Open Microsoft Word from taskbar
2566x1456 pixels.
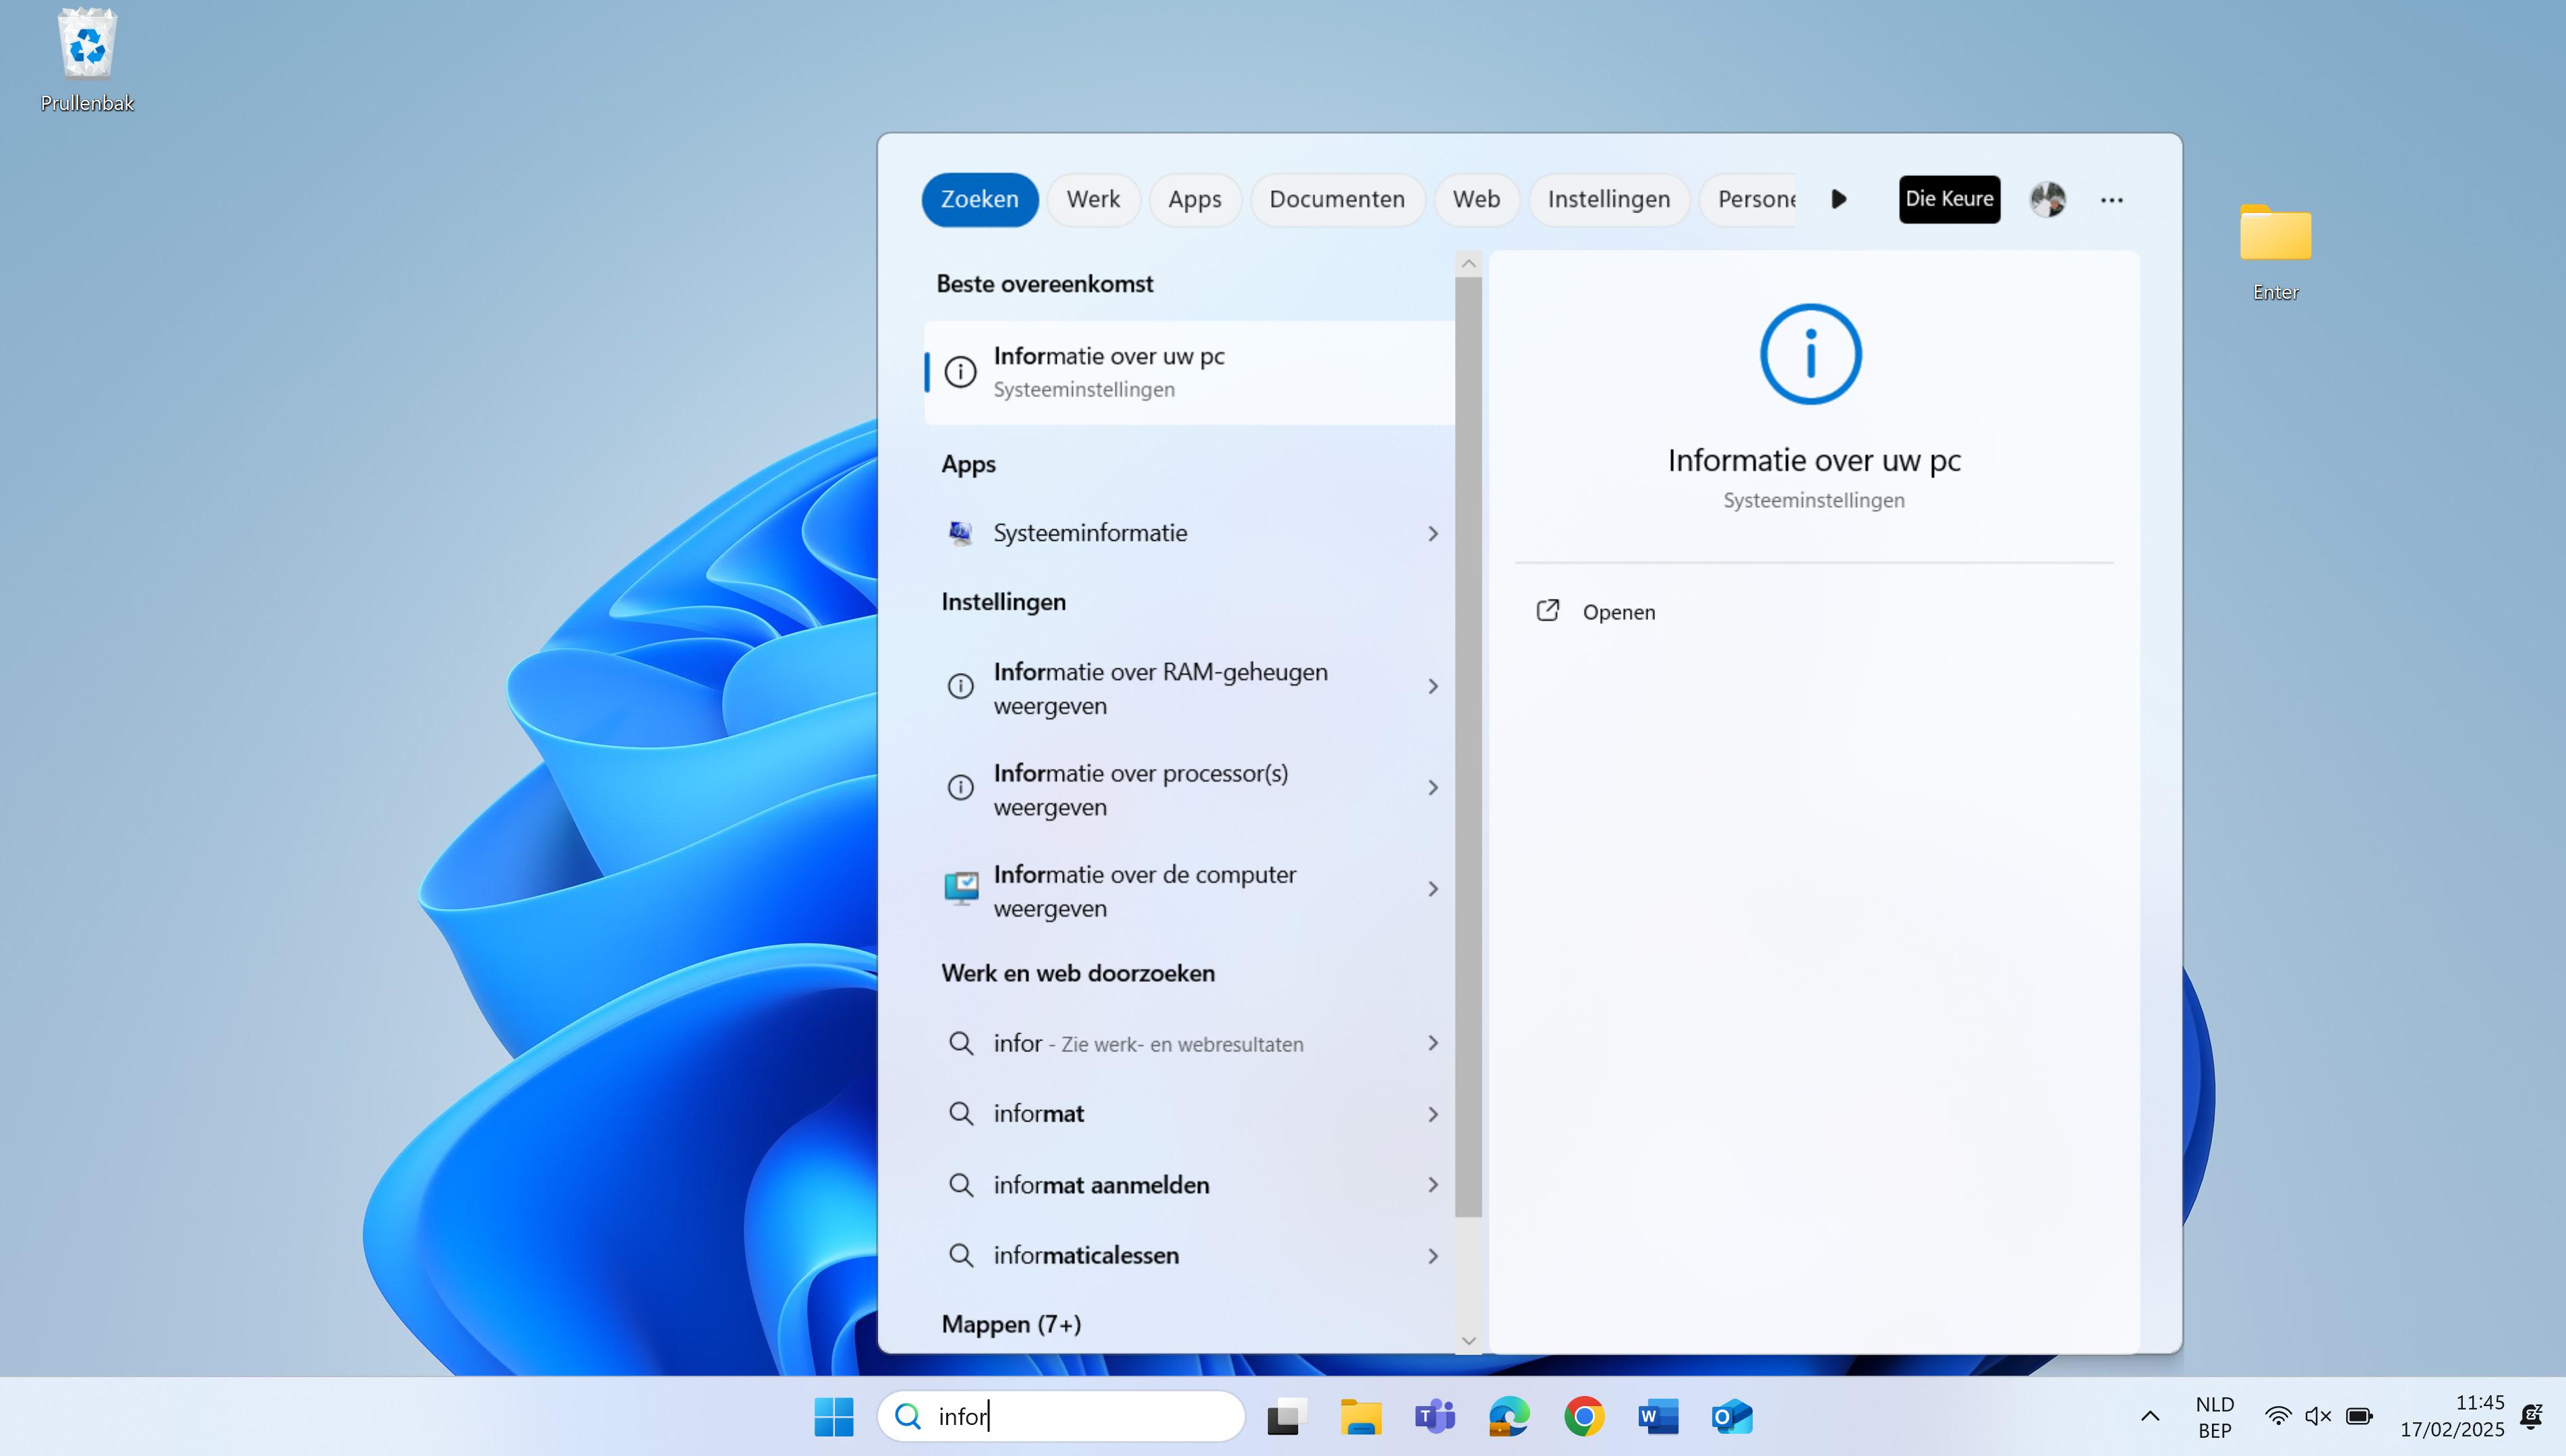[x=1658, y=1416]
